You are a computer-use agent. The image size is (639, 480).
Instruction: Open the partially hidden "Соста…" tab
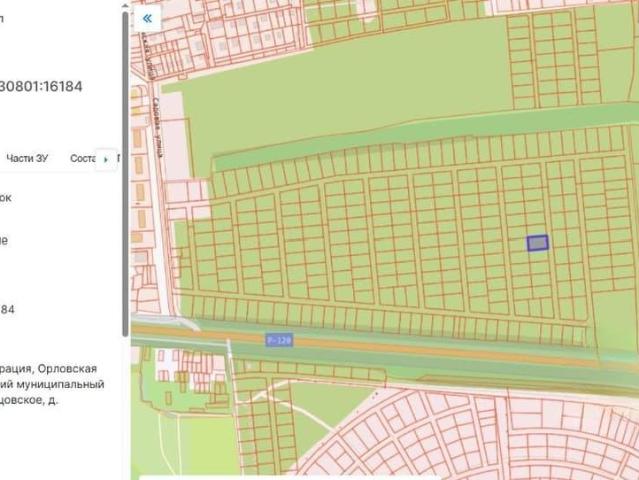[x=83, y=158]
